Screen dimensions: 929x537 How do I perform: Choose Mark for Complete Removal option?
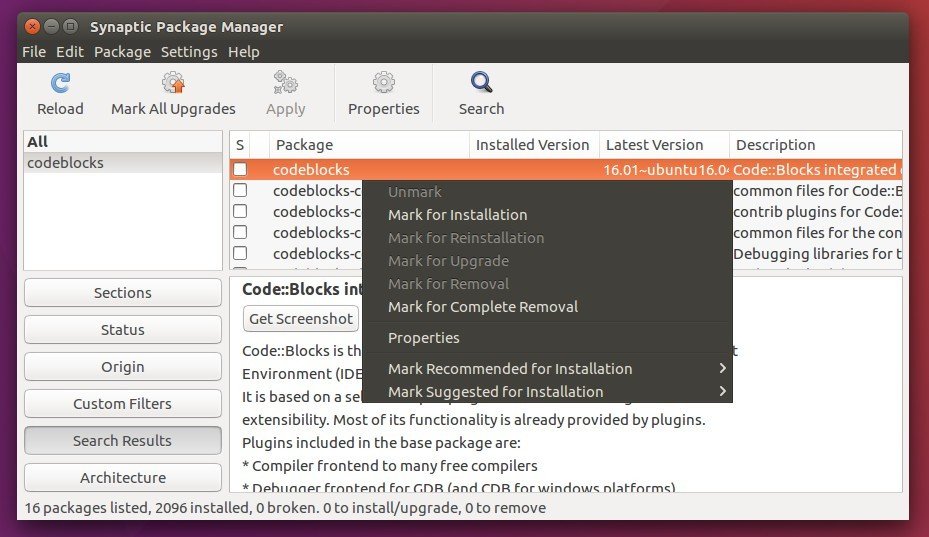coord(547,306)
